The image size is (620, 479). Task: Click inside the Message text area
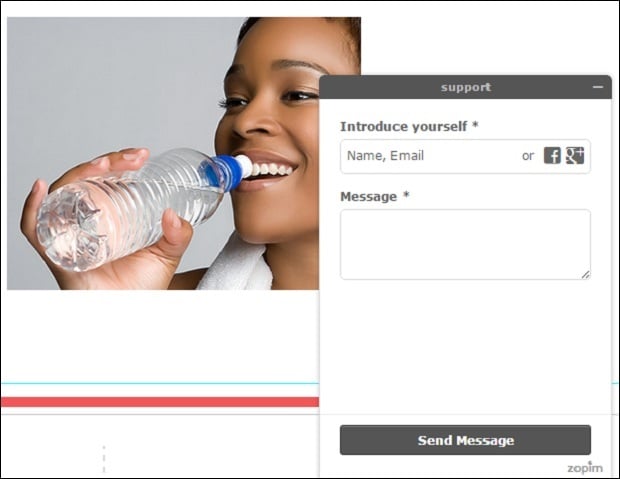tap(465, 244)
